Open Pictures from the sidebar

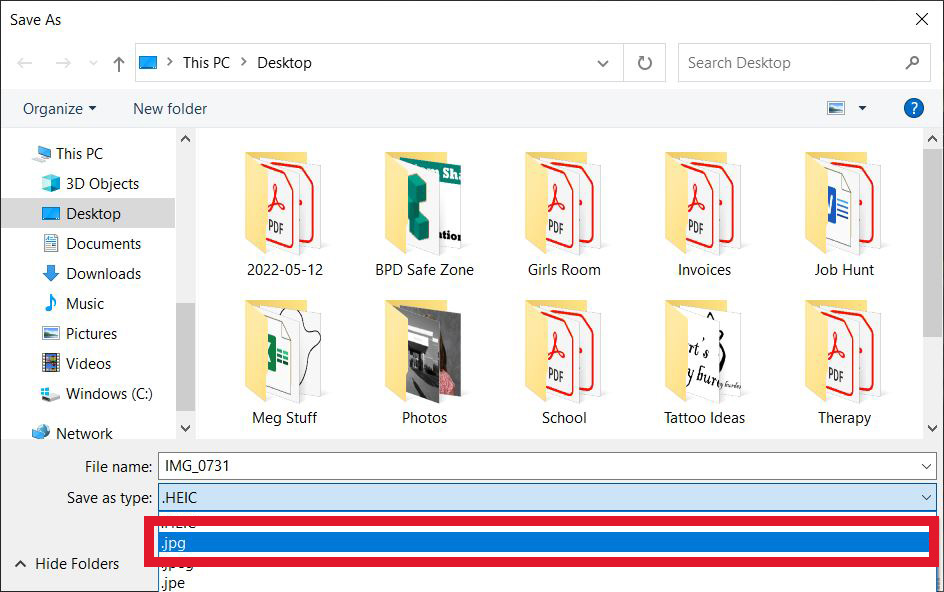(97, 333)
